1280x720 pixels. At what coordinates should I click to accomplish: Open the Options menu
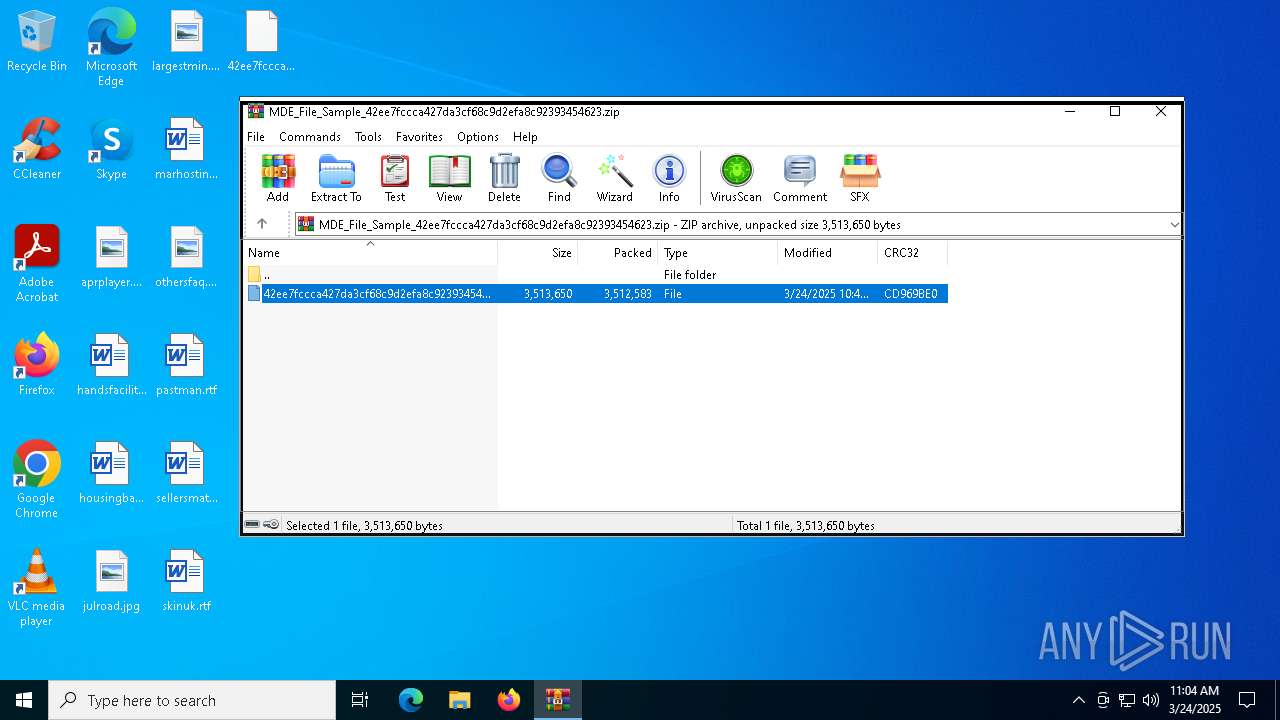[478, 136]
